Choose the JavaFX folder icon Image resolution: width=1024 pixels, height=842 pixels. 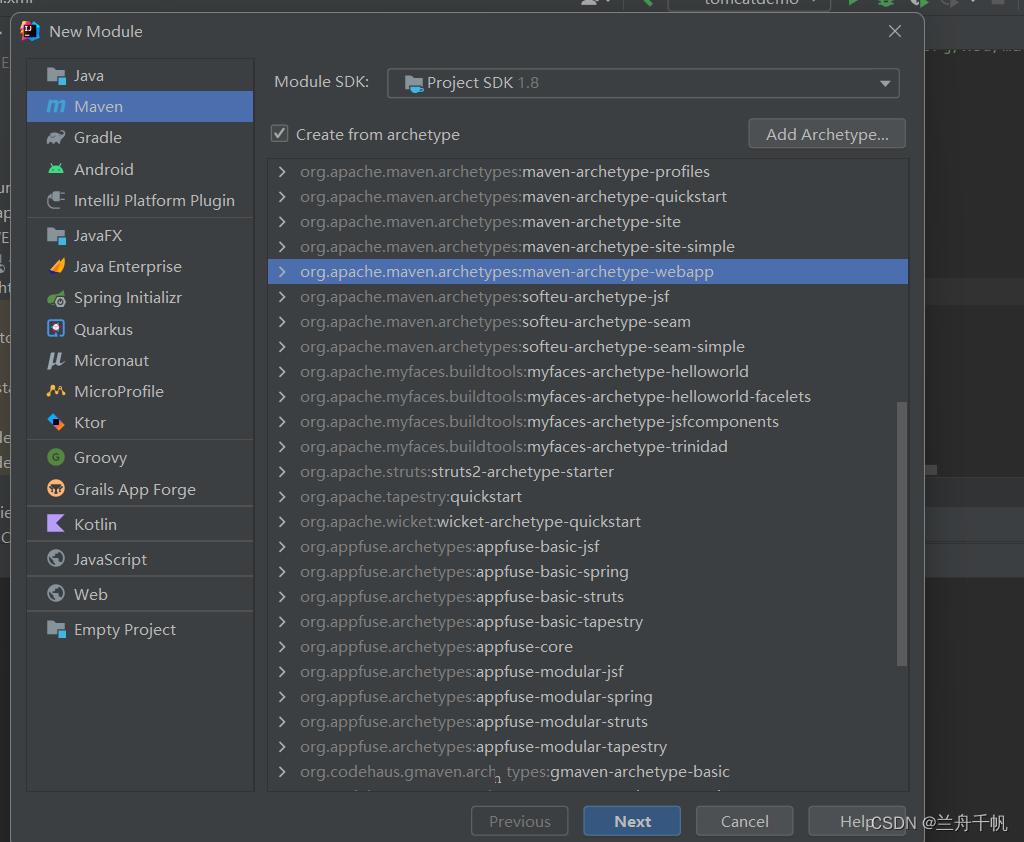pyautogui.click(x=56, y=236)
